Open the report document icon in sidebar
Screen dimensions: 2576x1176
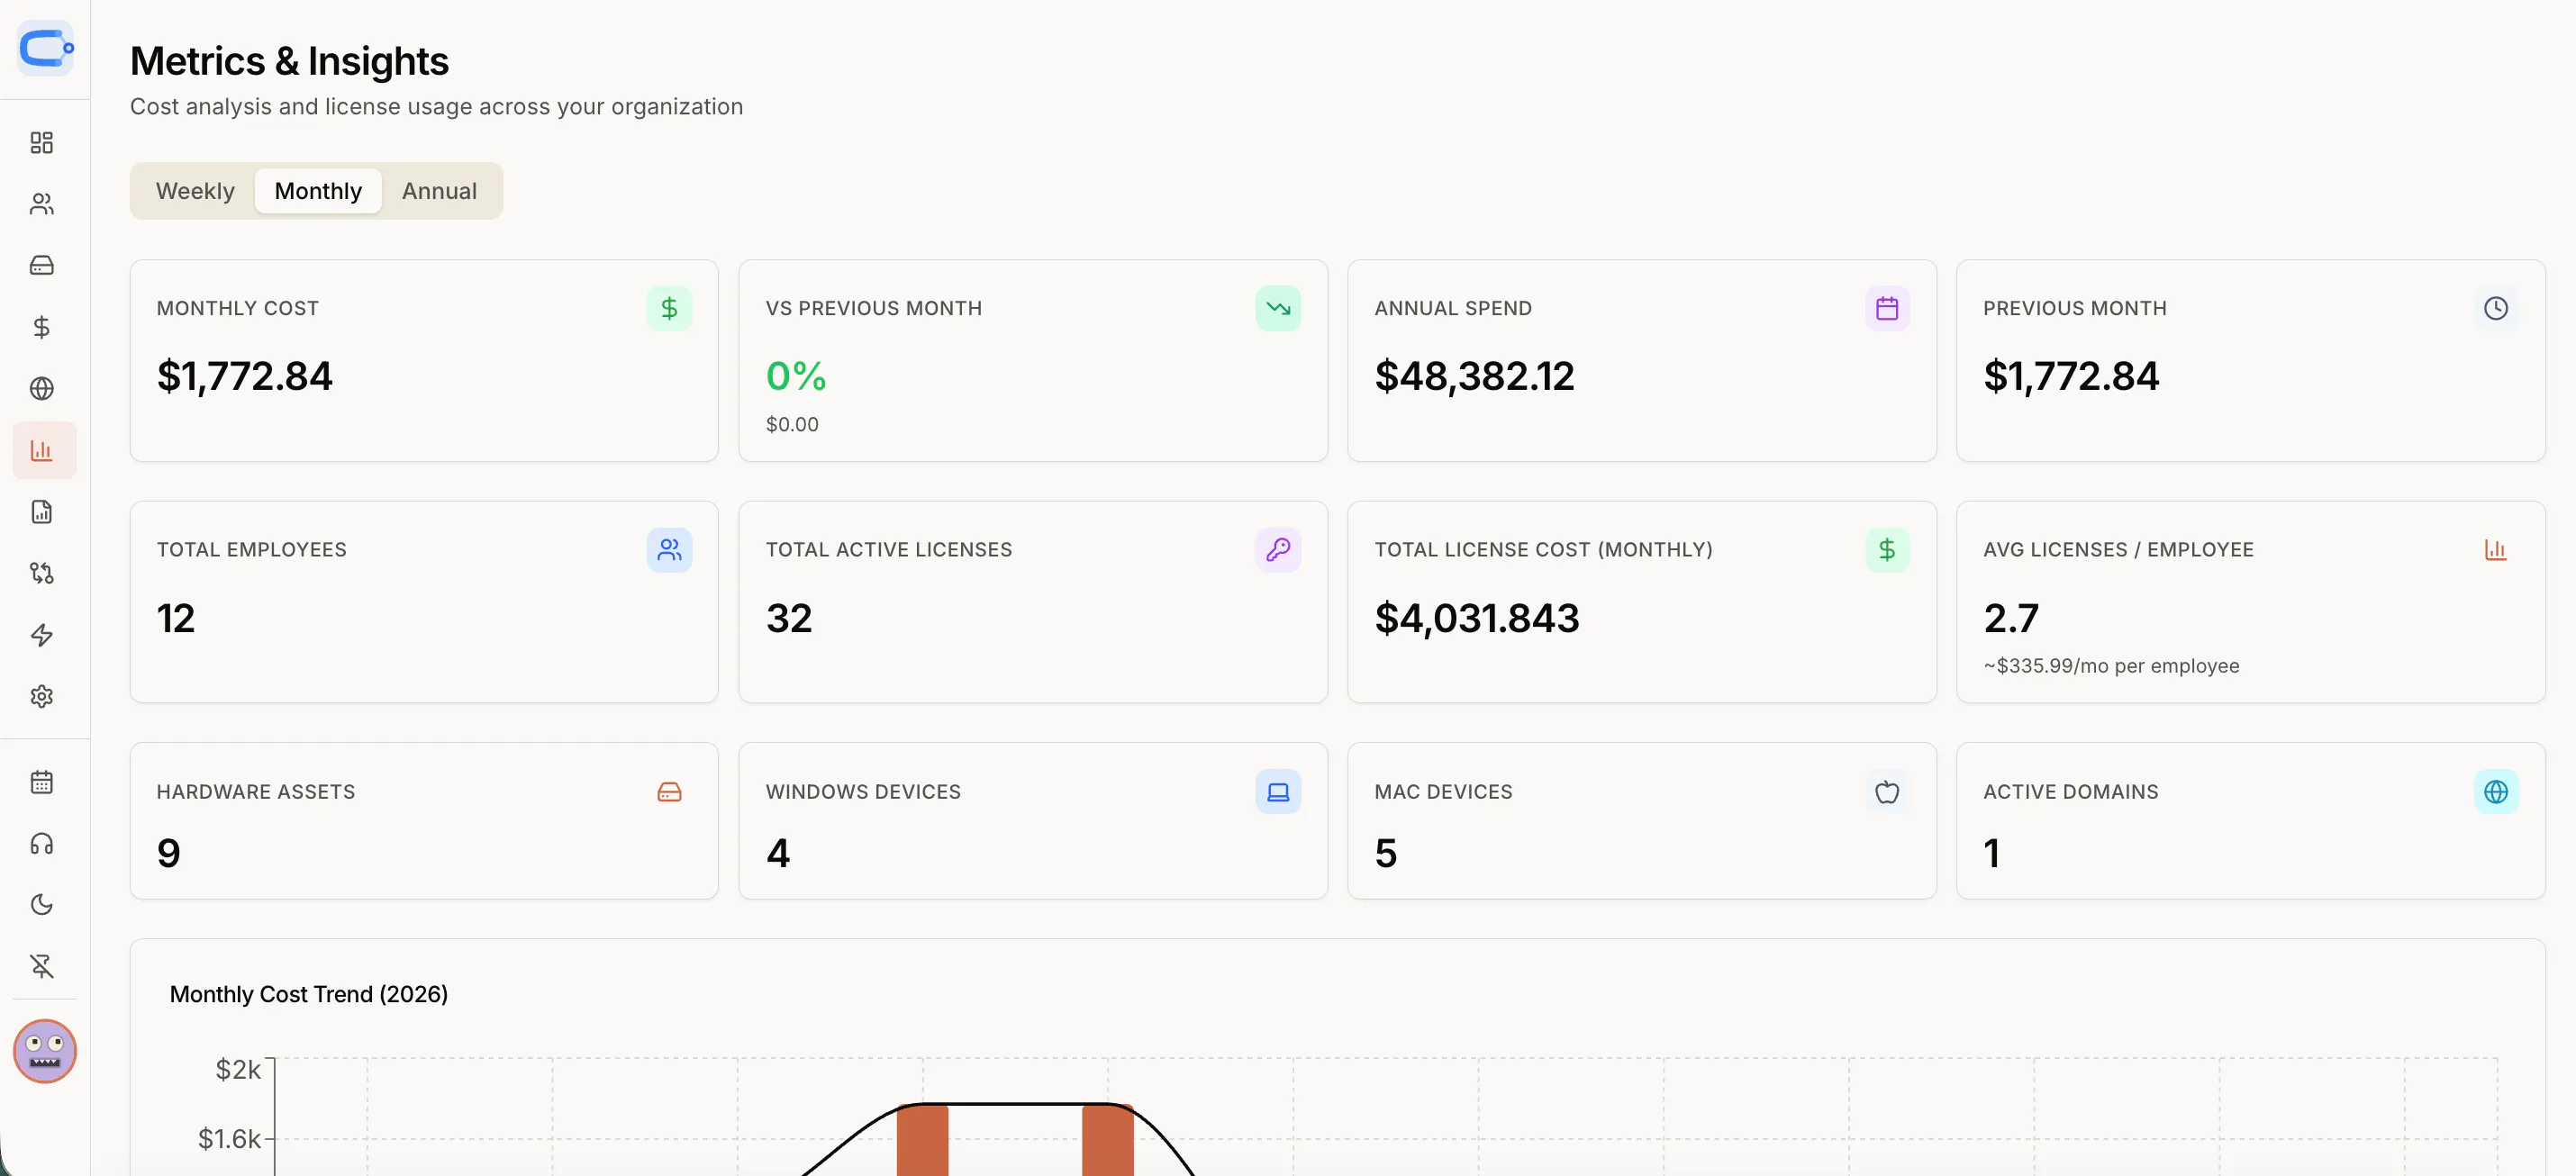pyautogui.click(x=42, y=512)
